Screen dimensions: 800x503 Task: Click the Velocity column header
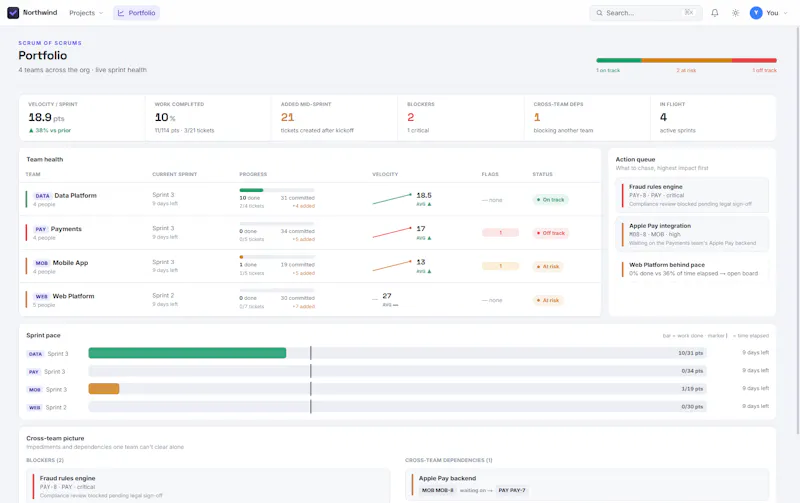tap(385, 174)
